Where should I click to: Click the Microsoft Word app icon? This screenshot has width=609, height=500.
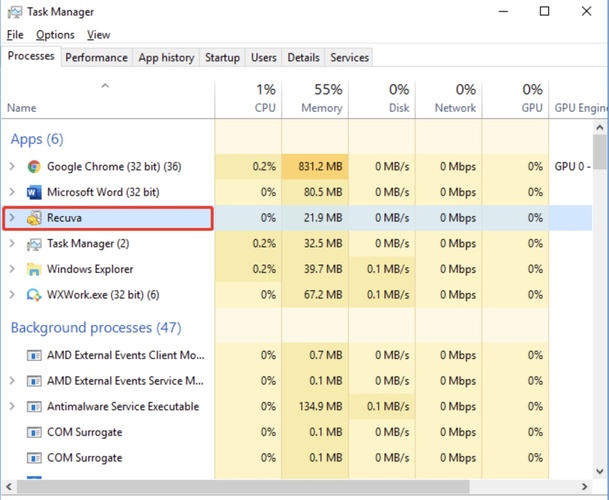pos(34,192)
